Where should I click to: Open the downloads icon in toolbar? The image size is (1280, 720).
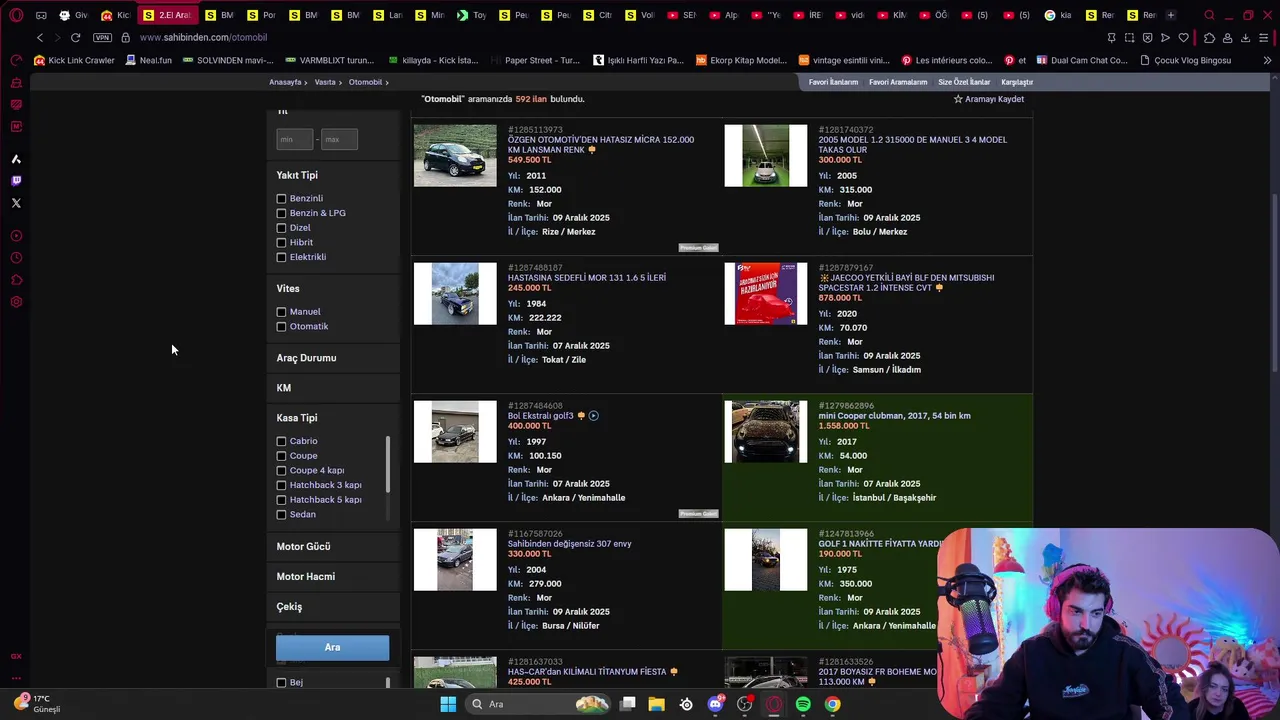1245,37
